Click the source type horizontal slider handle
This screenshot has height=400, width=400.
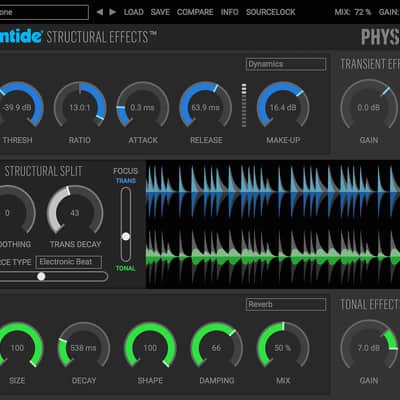coord(41,276)
